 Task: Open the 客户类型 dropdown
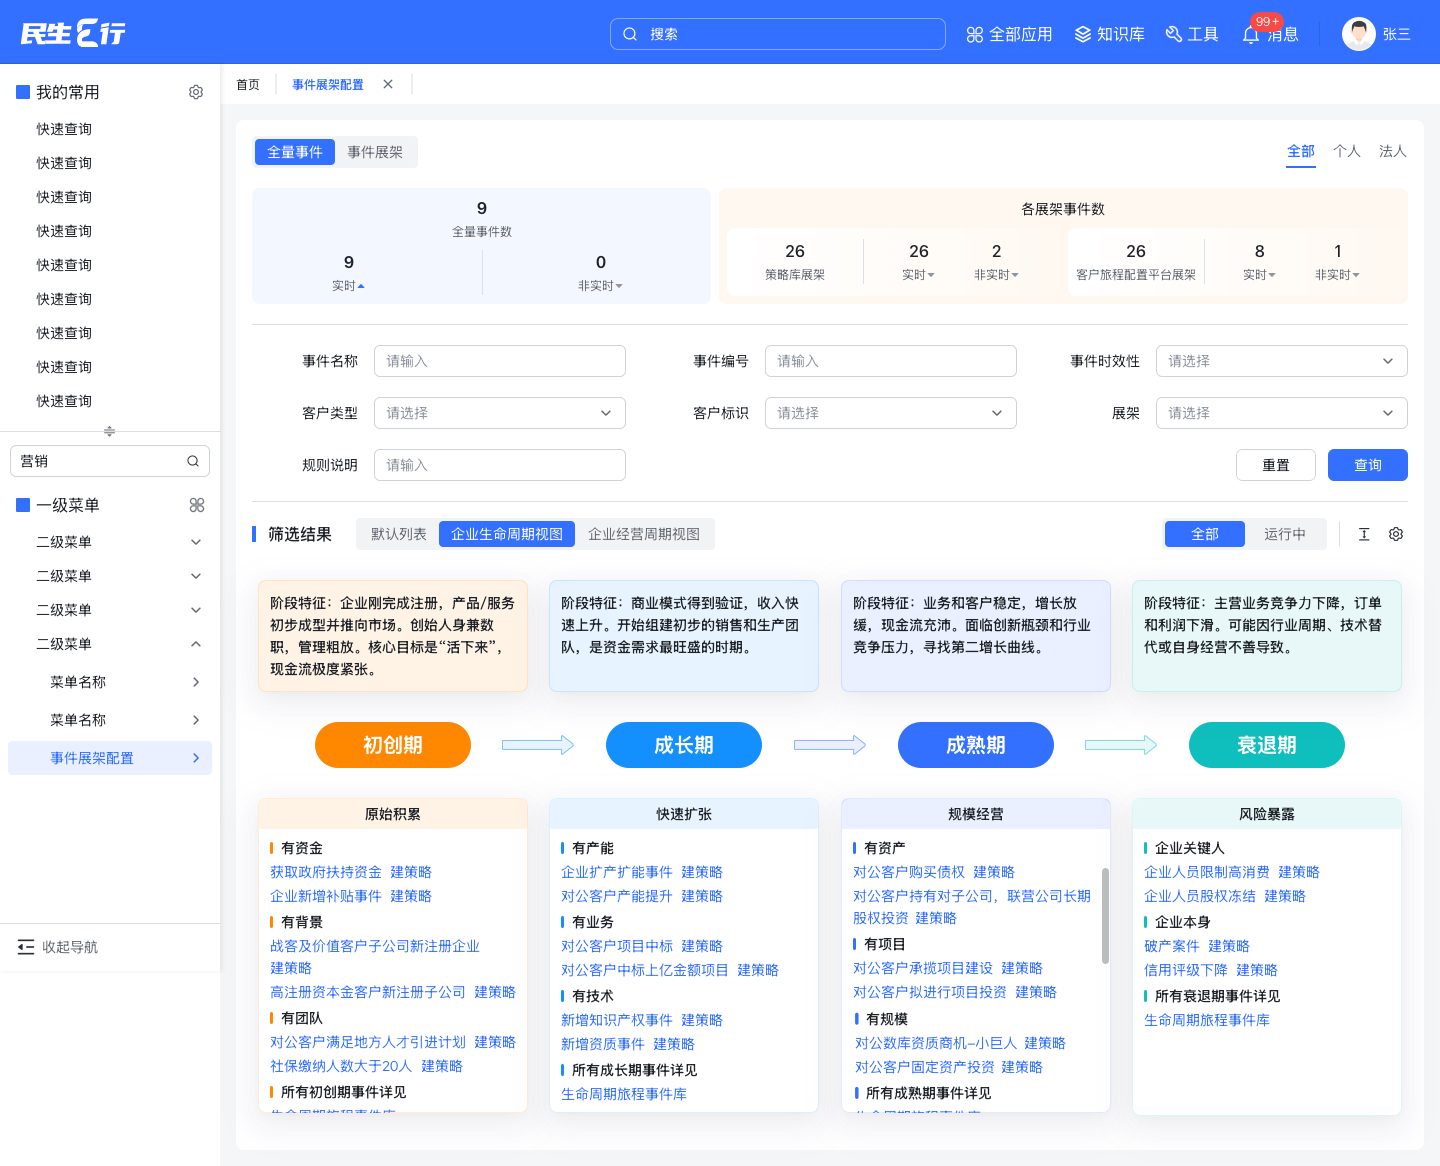click(x=500, y=413)
